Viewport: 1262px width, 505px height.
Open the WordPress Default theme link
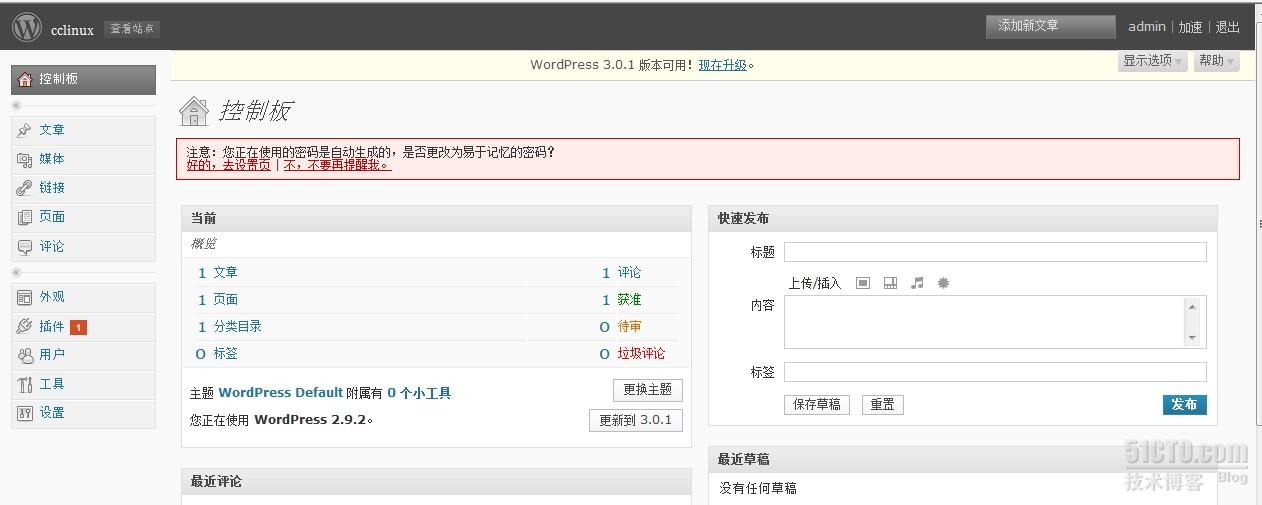click(280, 393)
